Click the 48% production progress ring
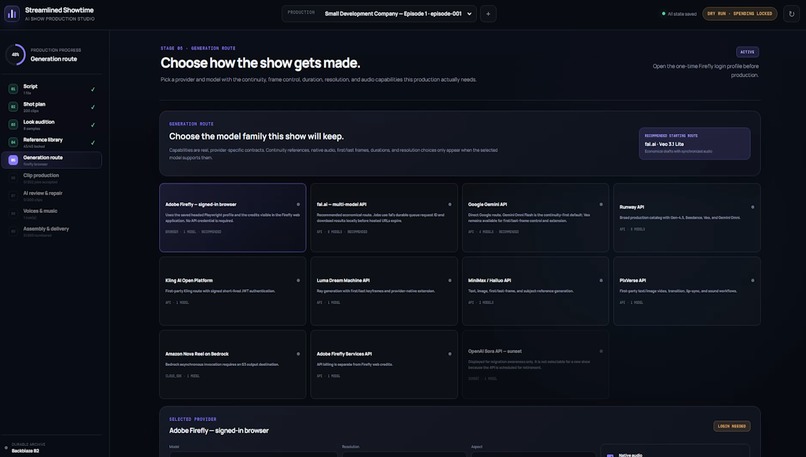 pyautogui.click(x=15, y=54)
